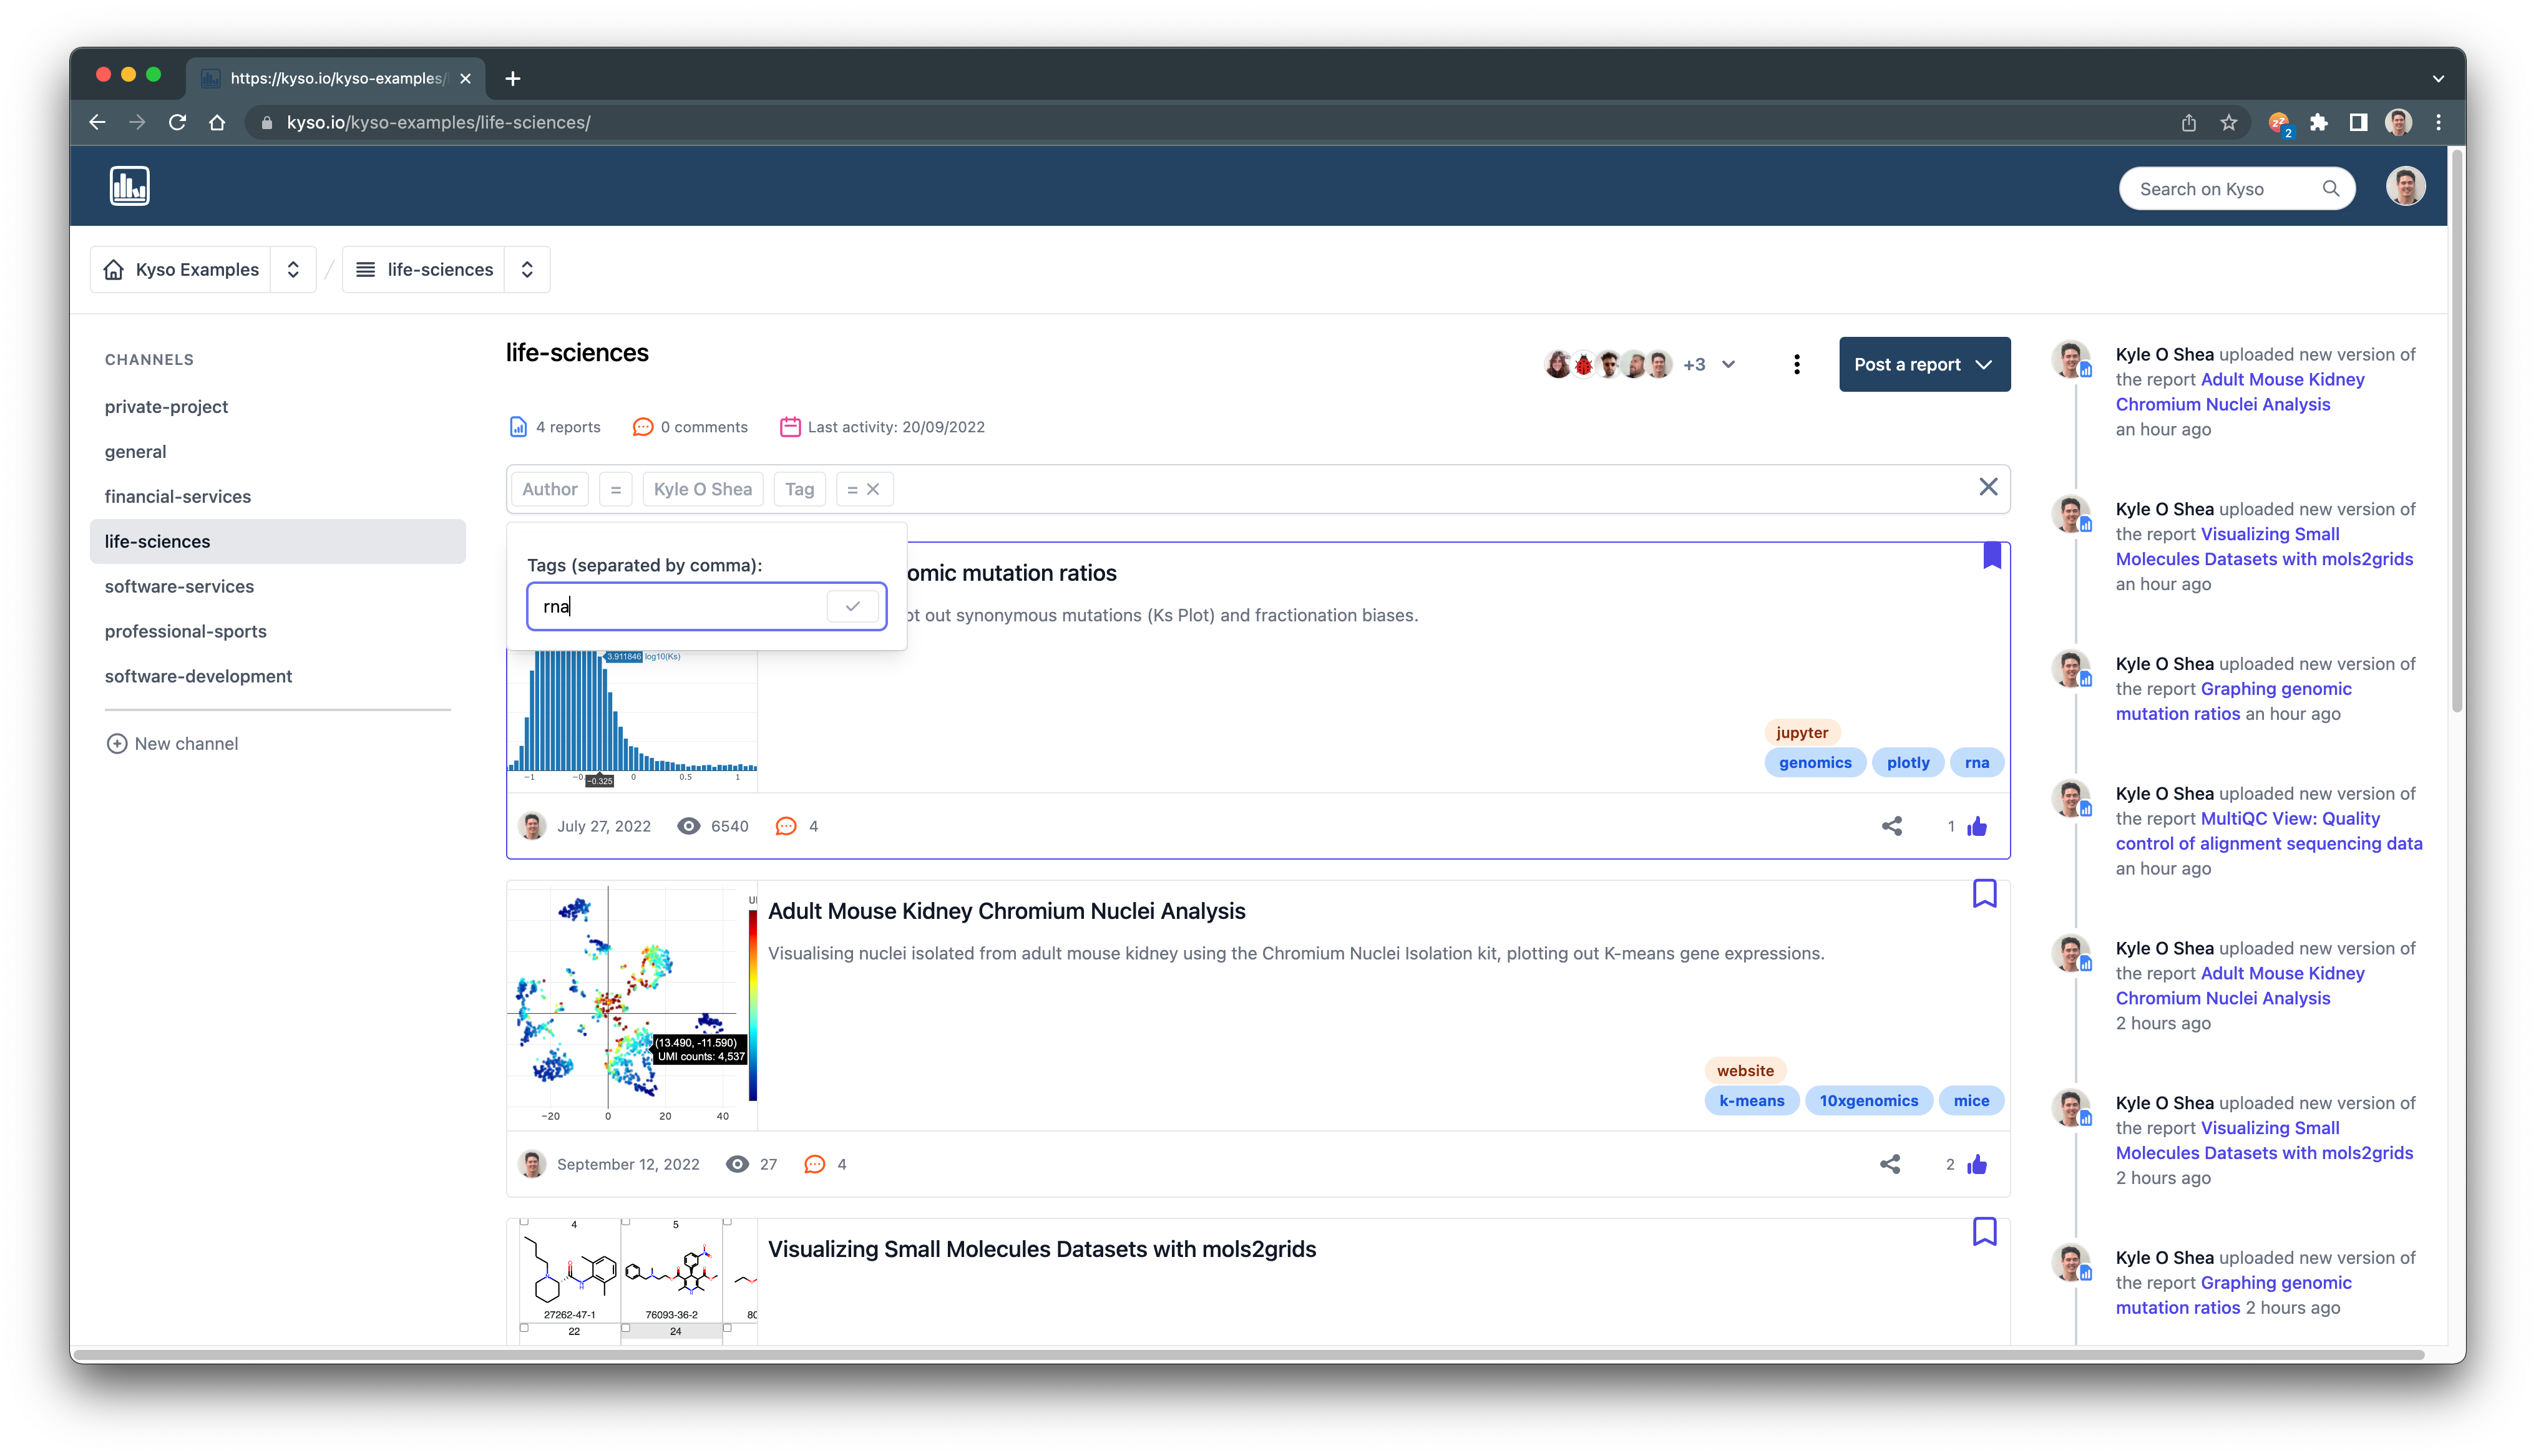Share the genomic mutation ratios report
The image size is (2536, 1456).
(x=1892, y=826)
